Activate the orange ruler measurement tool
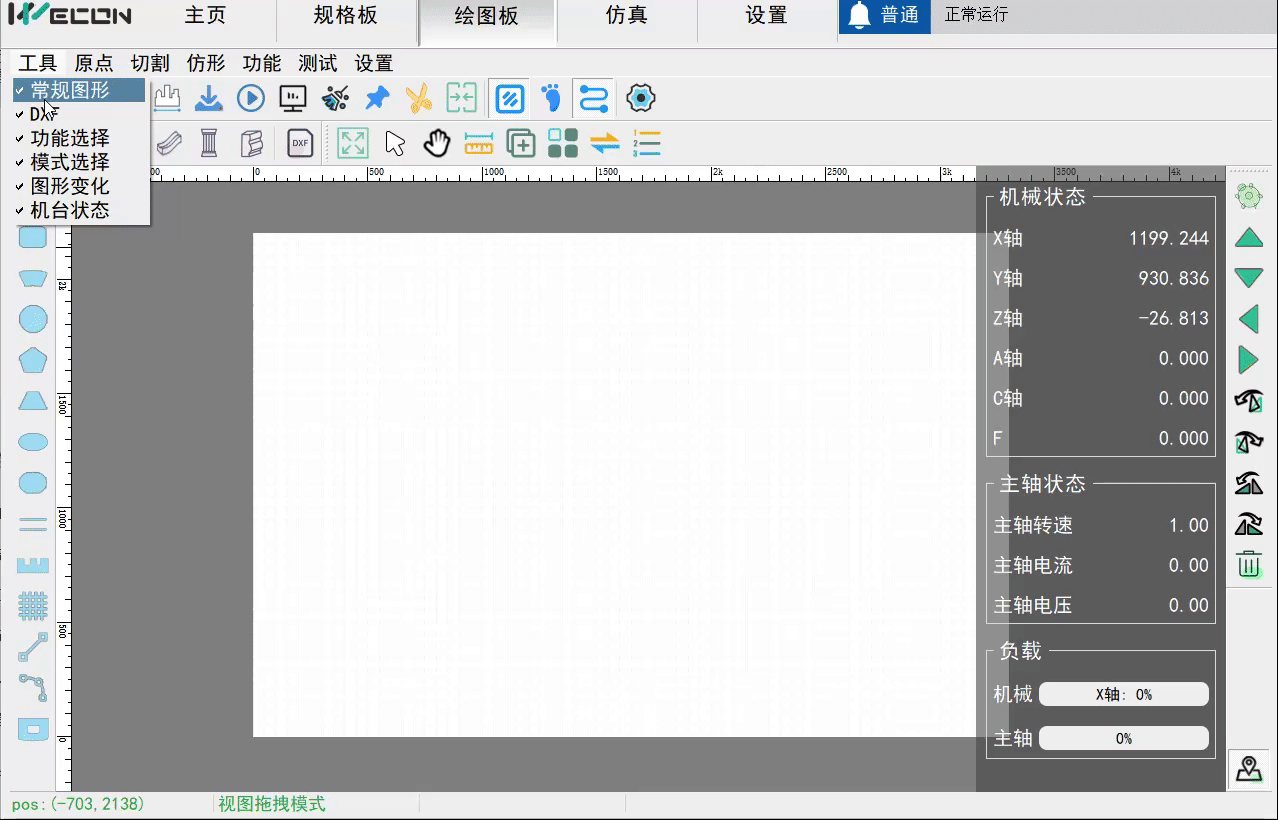The width and height of the screenshot is (1278, 820). (478, 143)
